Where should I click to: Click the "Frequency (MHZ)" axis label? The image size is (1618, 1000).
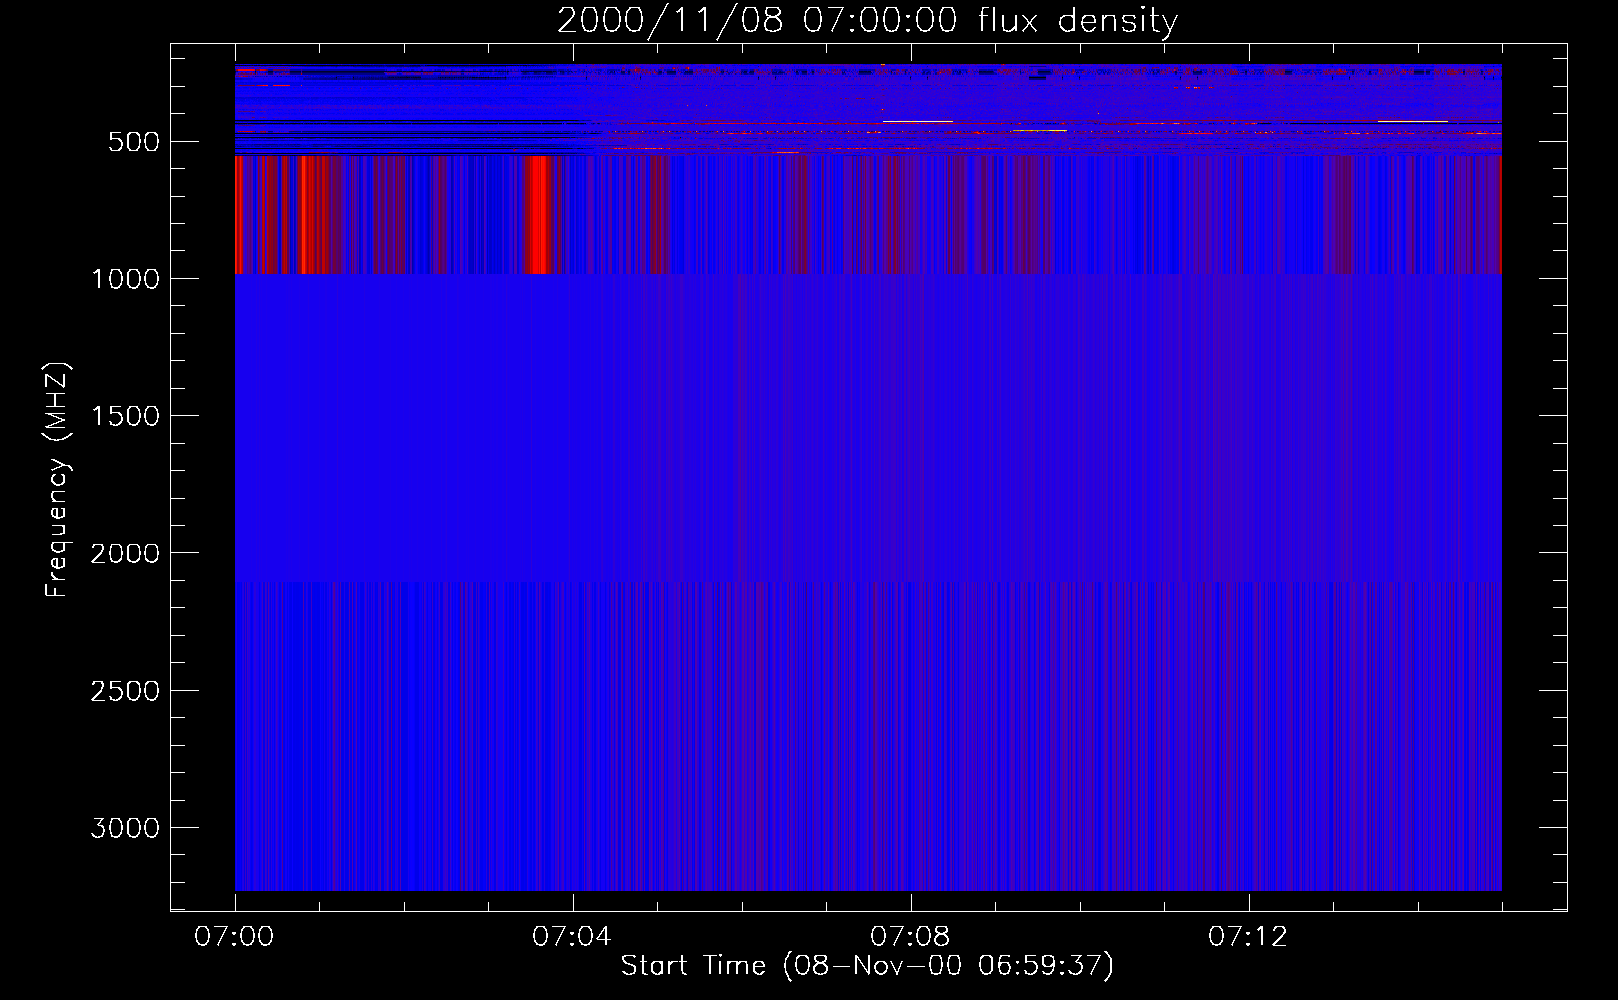coord(57,480)
